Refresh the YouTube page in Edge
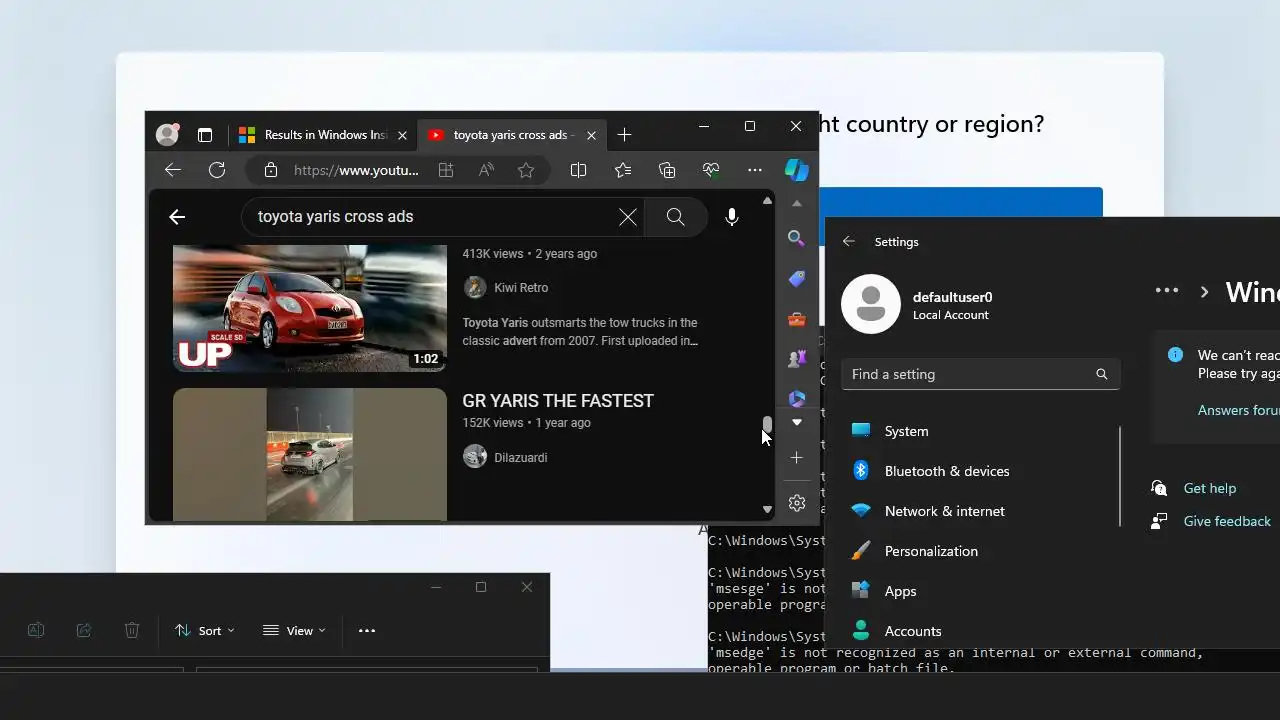1280x720 pixels. point(217,170)
